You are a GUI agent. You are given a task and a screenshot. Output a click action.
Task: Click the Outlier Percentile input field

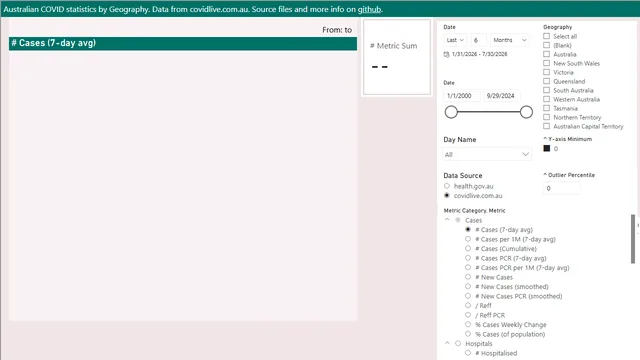(x=562, y=188)
